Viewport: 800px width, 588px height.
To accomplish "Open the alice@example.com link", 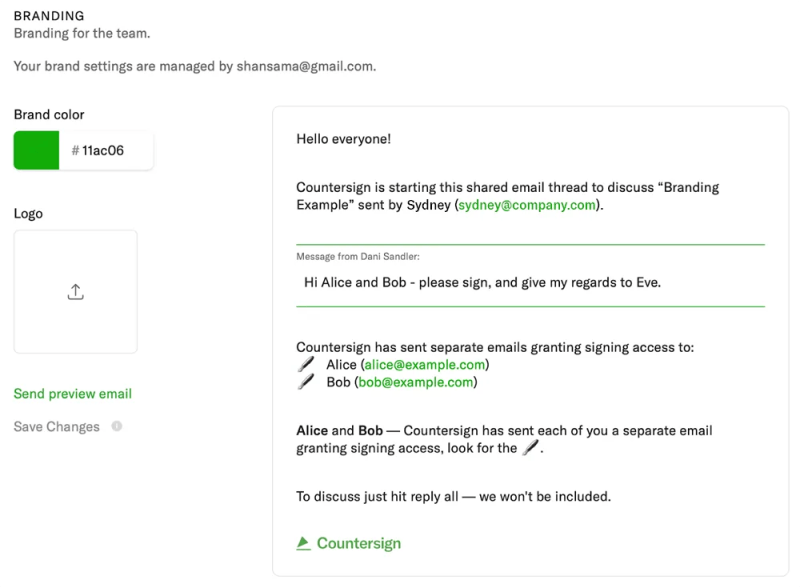I will tap(424, 365).
